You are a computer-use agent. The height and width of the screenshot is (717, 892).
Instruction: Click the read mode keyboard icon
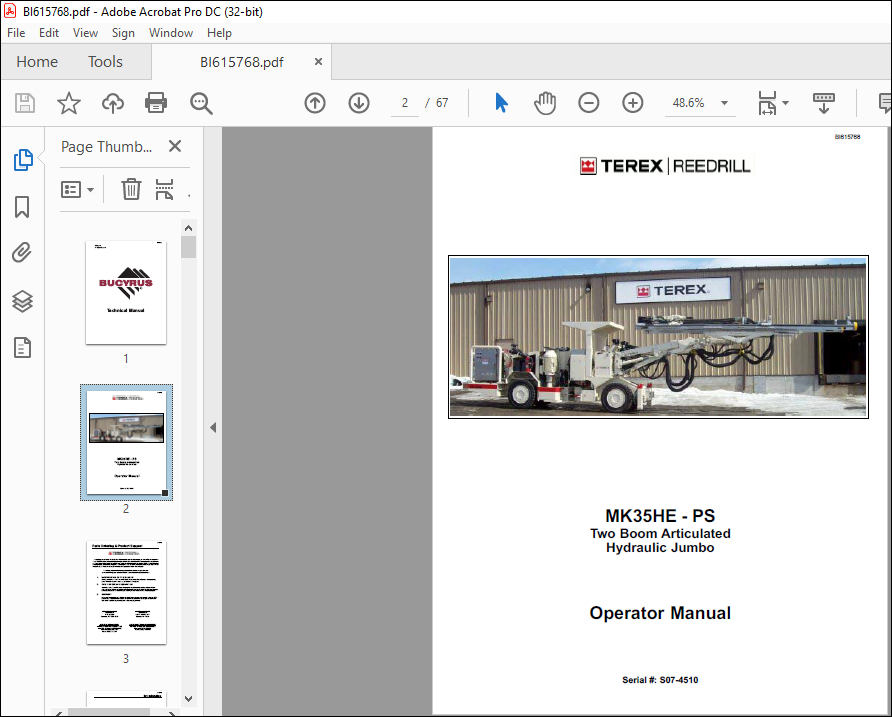tap(824, 103)
